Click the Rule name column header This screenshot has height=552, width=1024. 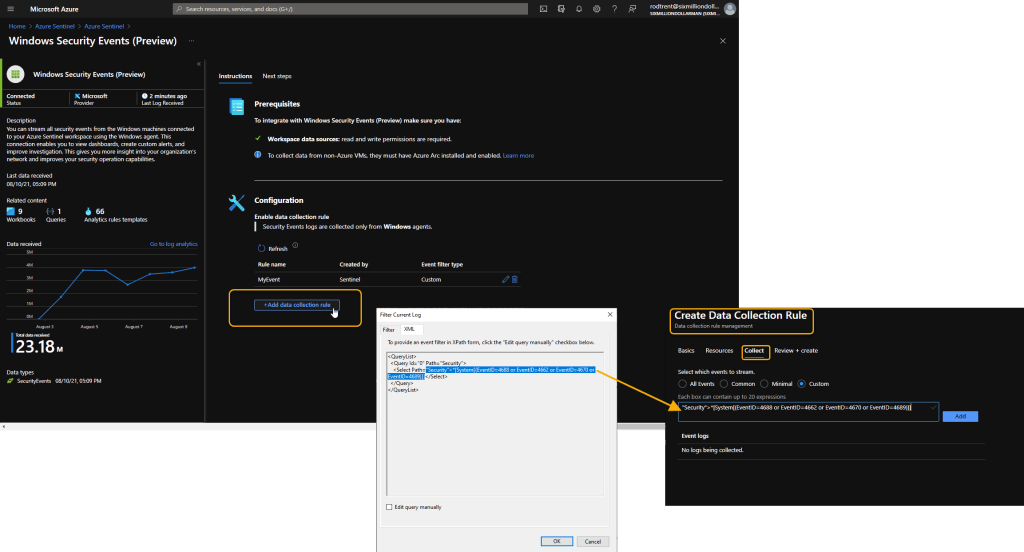(272, 265)
